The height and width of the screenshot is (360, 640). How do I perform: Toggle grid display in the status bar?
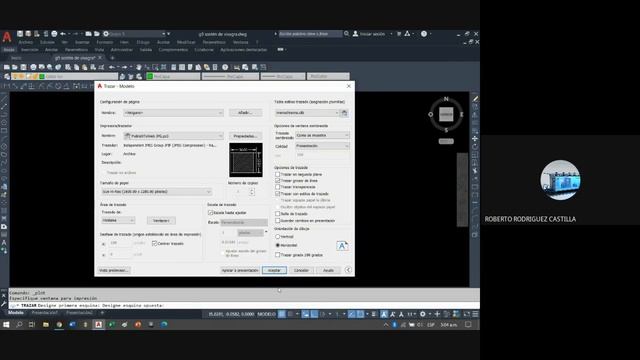pyautogui.click(x=282, y=314)
